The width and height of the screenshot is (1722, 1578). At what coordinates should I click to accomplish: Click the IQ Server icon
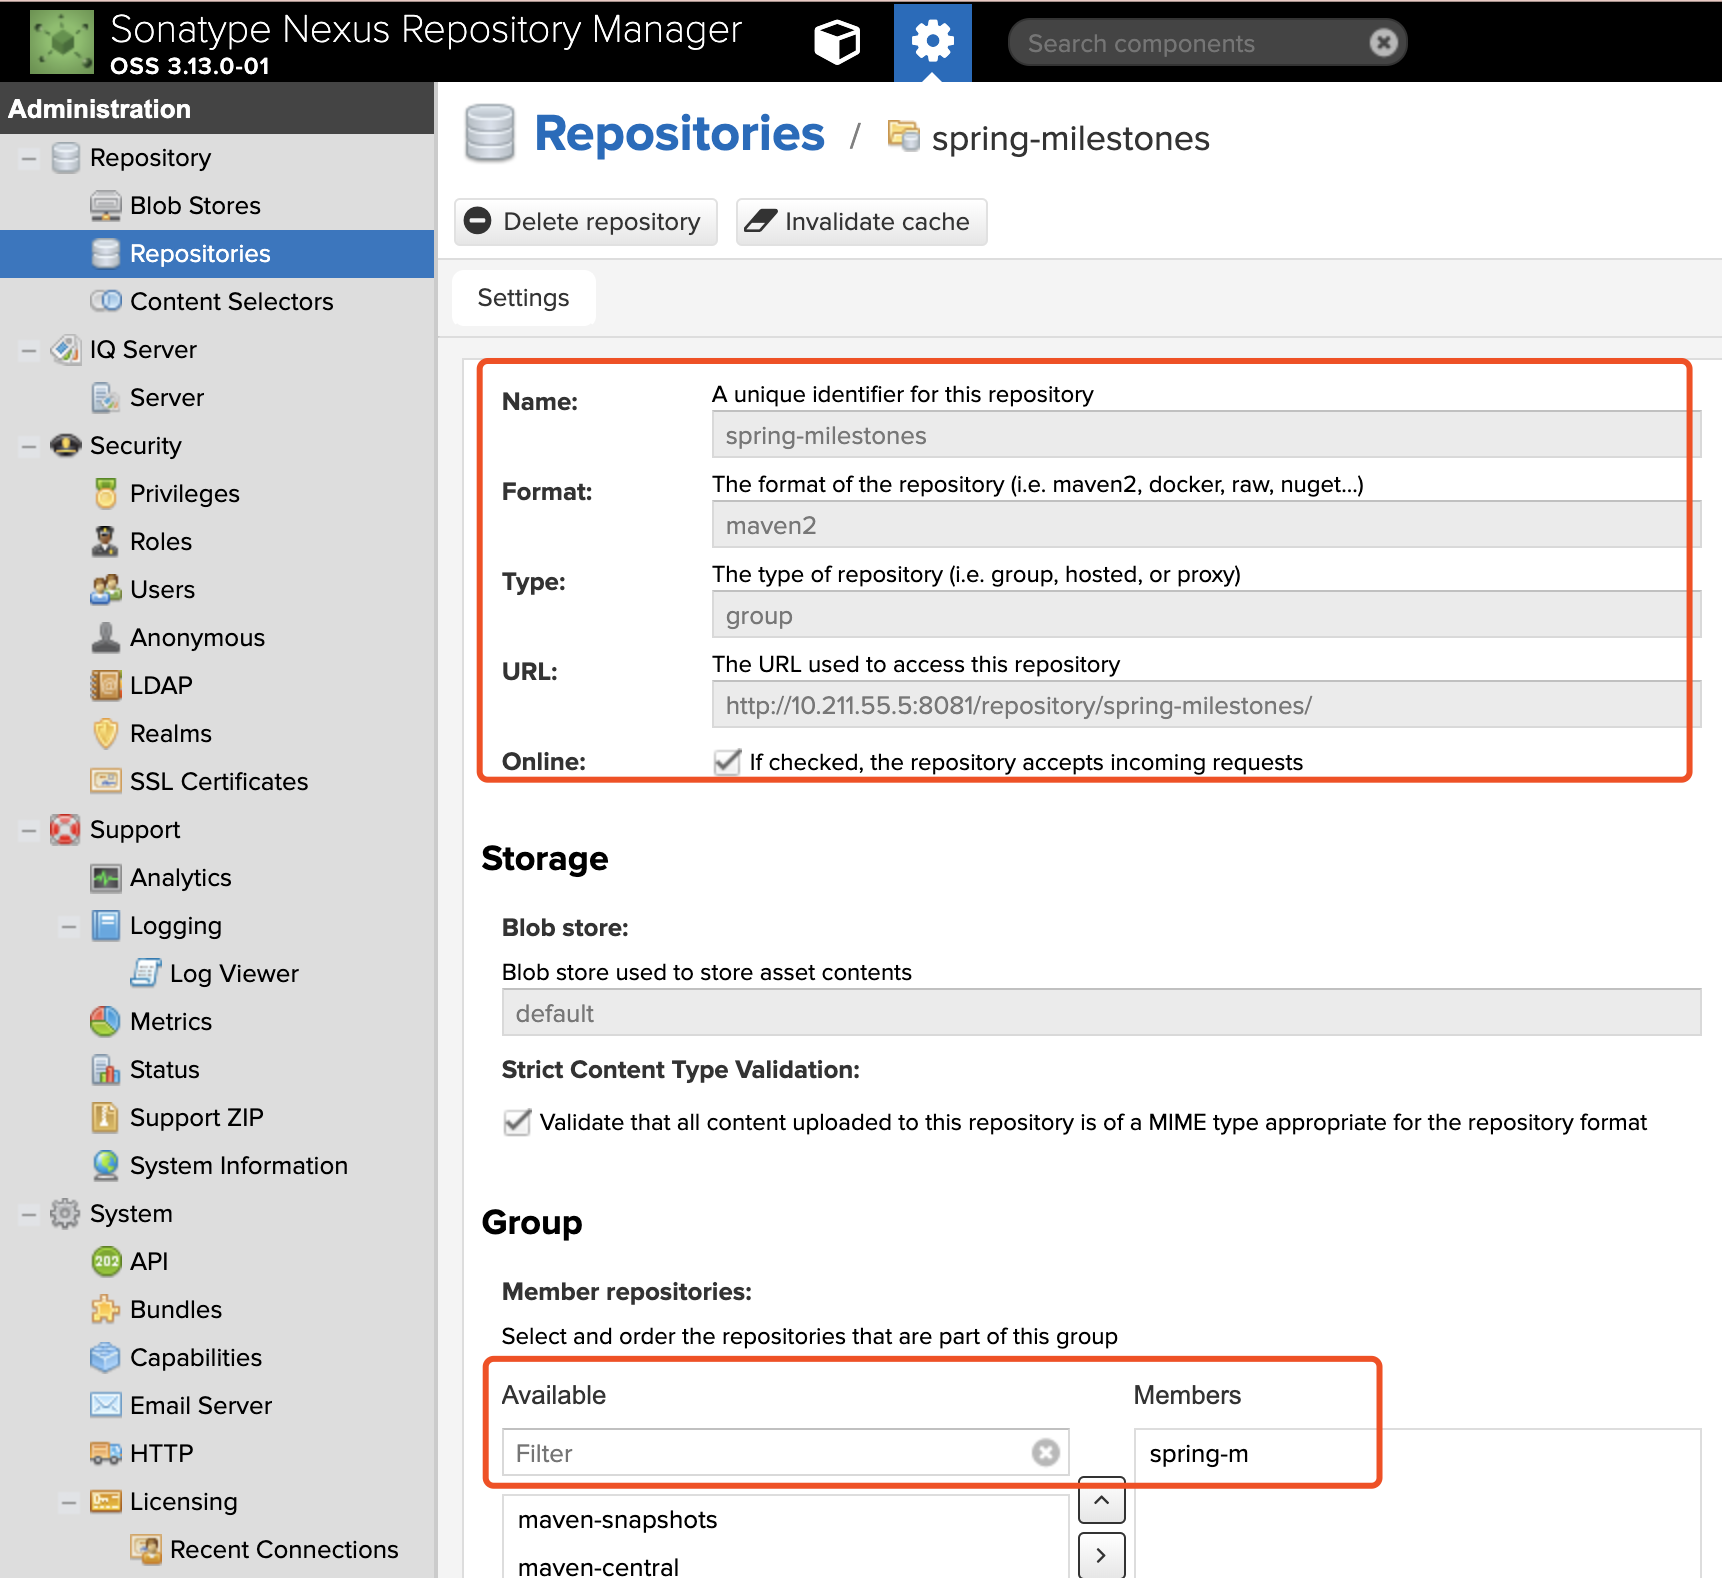[66, 349]
